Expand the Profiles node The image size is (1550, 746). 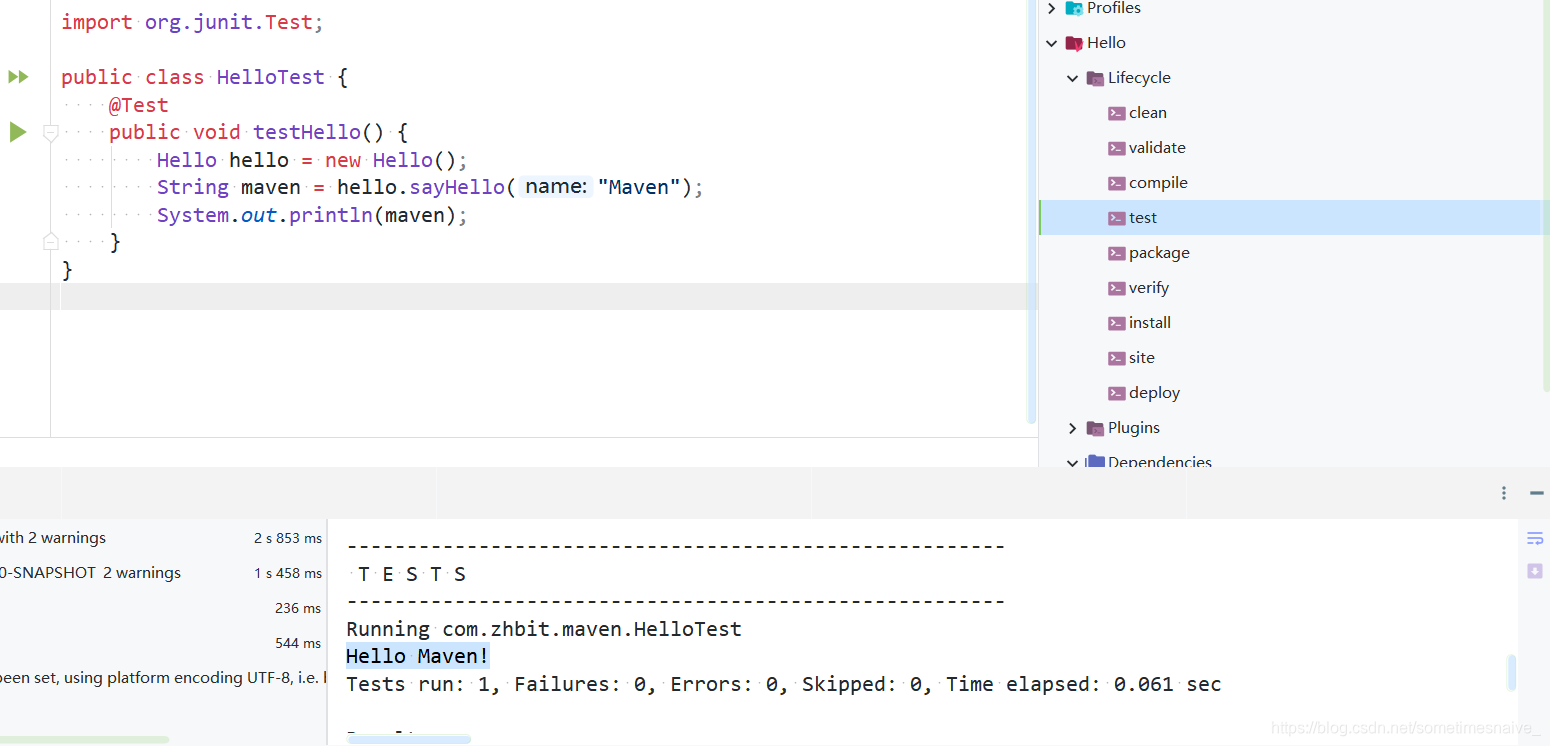tap(1051, 8)
